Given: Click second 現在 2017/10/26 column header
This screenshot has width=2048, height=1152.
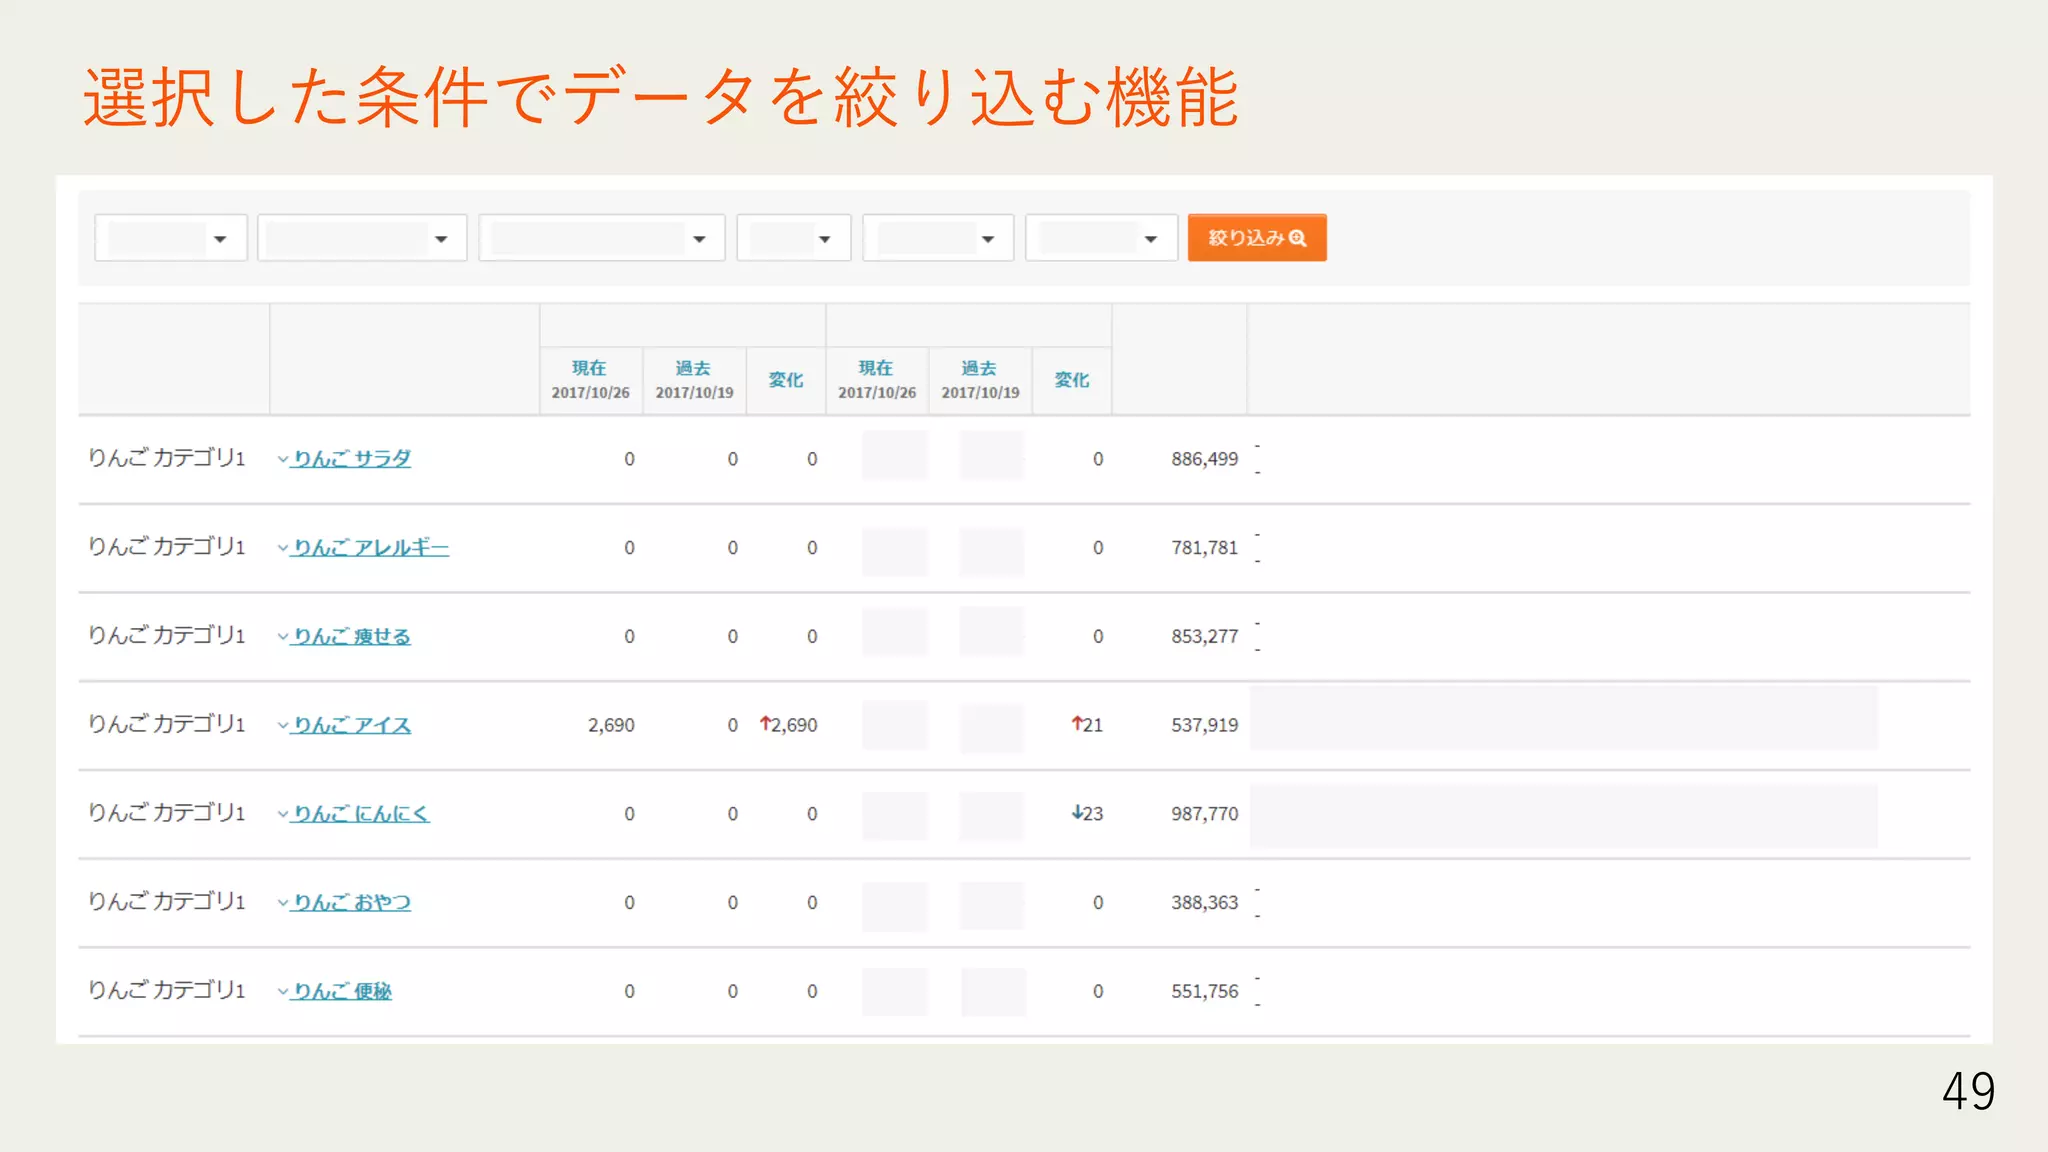Looking at the screenshot, I should tap(877, 380).
